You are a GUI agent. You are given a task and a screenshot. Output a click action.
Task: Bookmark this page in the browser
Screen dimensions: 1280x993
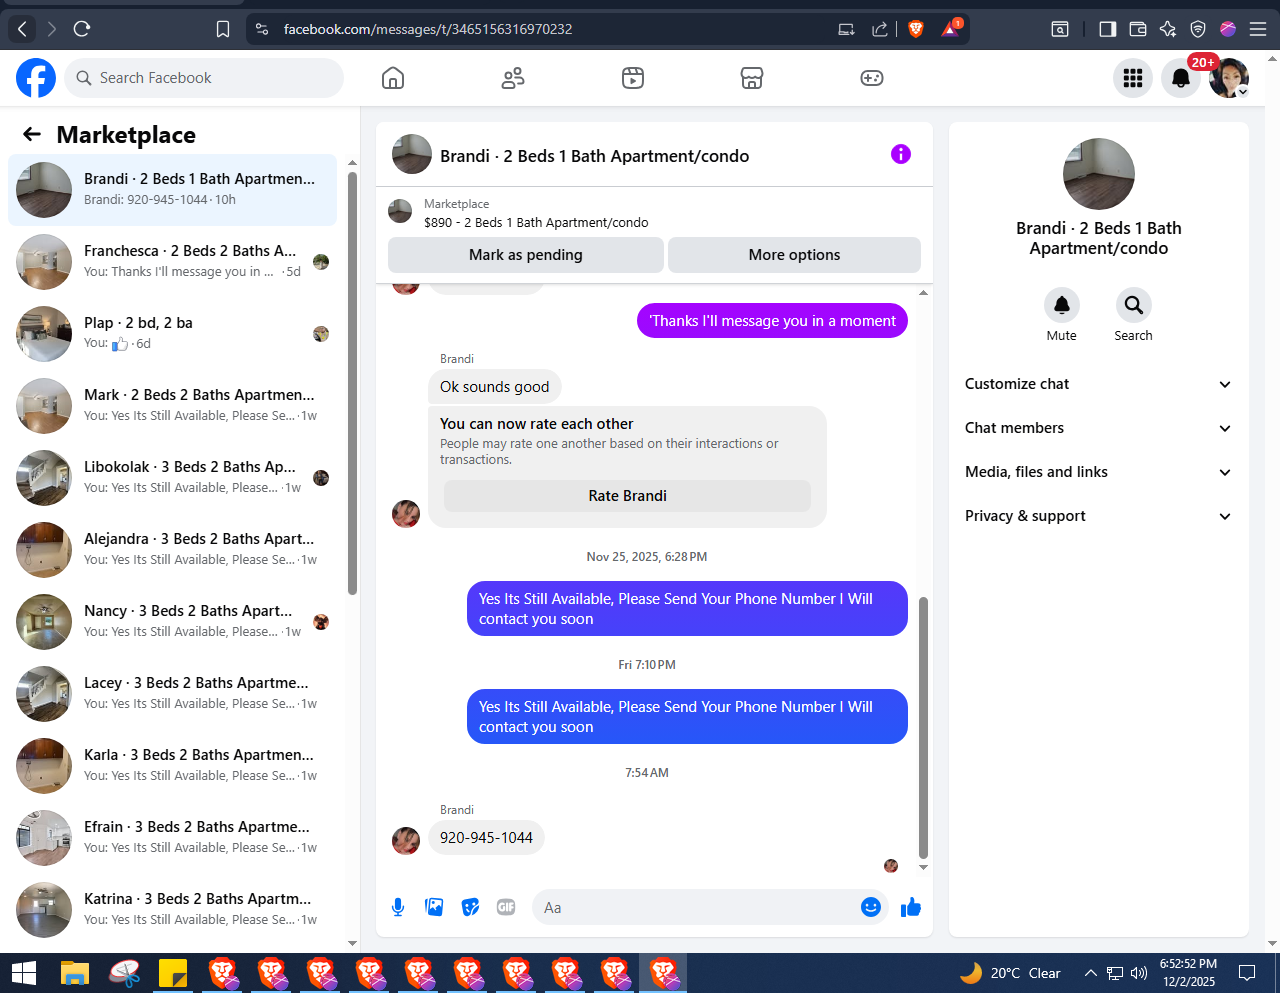point(223,29)
